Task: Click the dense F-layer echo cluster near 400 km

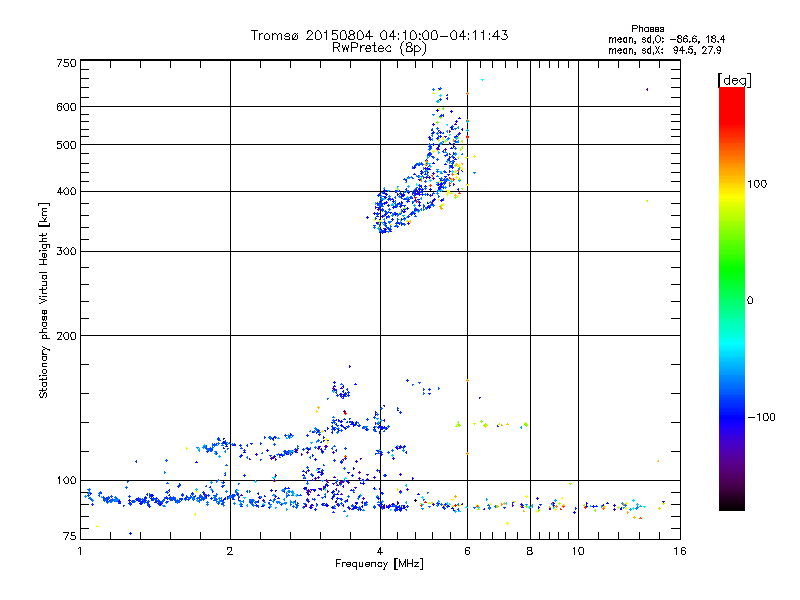Action: [403, 204]
